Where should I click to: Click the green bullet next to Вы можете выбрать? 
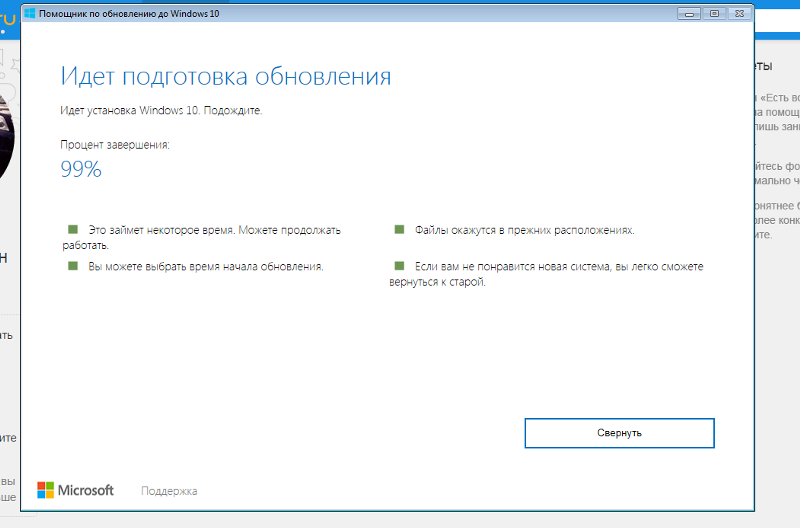(x=73, y=266)
